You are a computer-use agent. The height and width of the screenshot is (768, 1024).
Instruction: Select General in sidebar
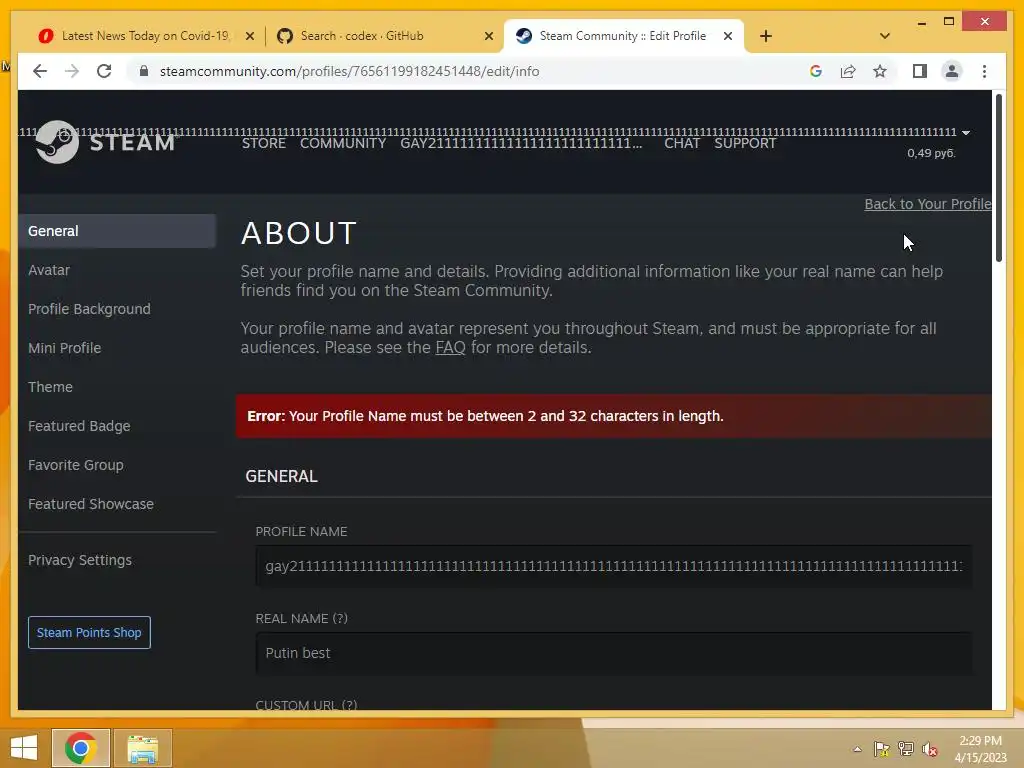117,231
